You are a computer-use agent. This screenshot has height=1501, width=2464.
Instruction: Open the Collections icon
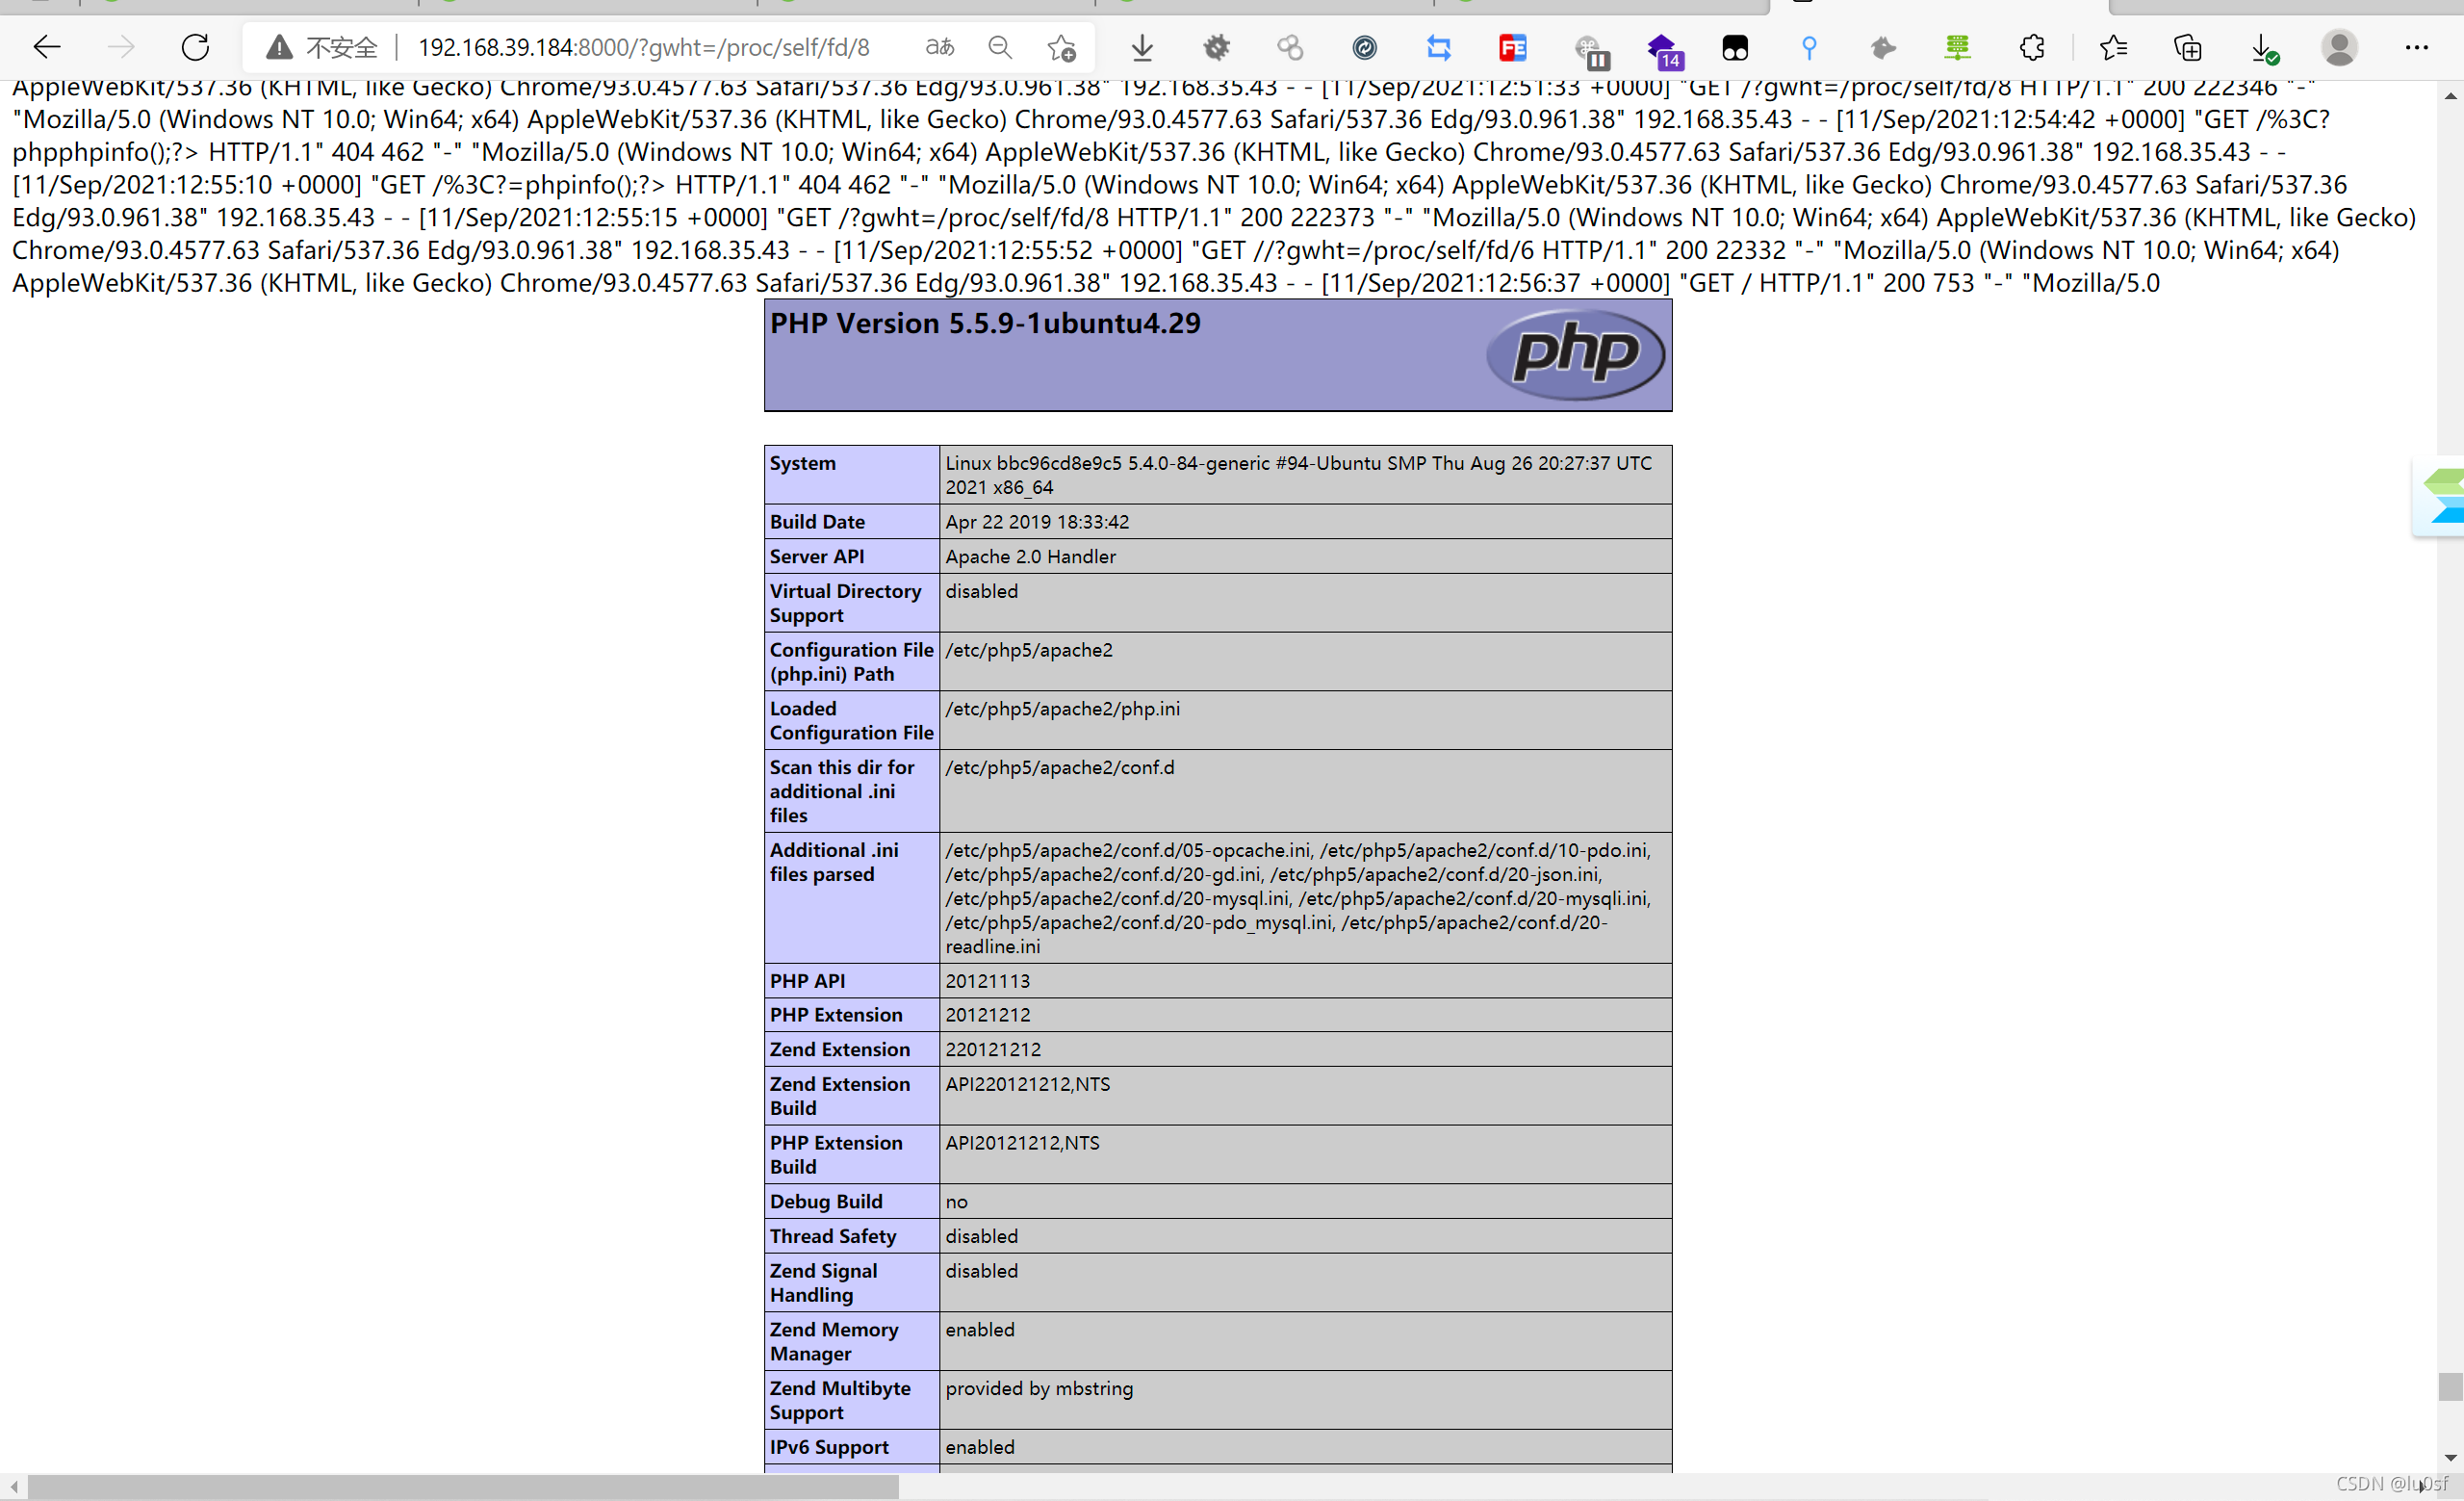[2187, 47]
